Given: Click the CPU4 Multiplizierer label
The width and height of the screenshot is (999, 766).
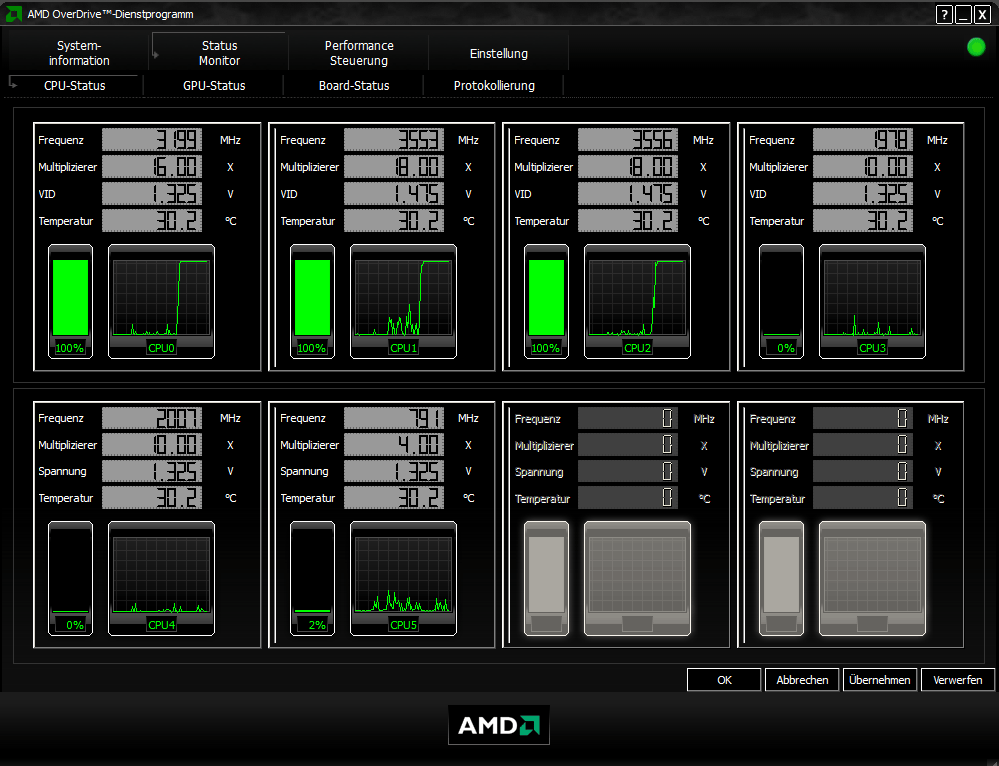Looking at the screenshot, I should click(x=68, y=445).
